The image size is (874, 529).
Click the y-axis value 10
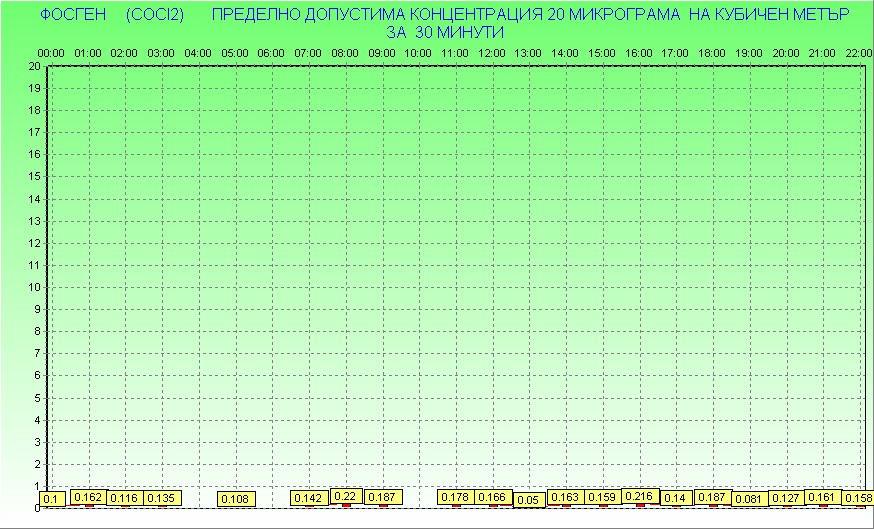(34, 287)
